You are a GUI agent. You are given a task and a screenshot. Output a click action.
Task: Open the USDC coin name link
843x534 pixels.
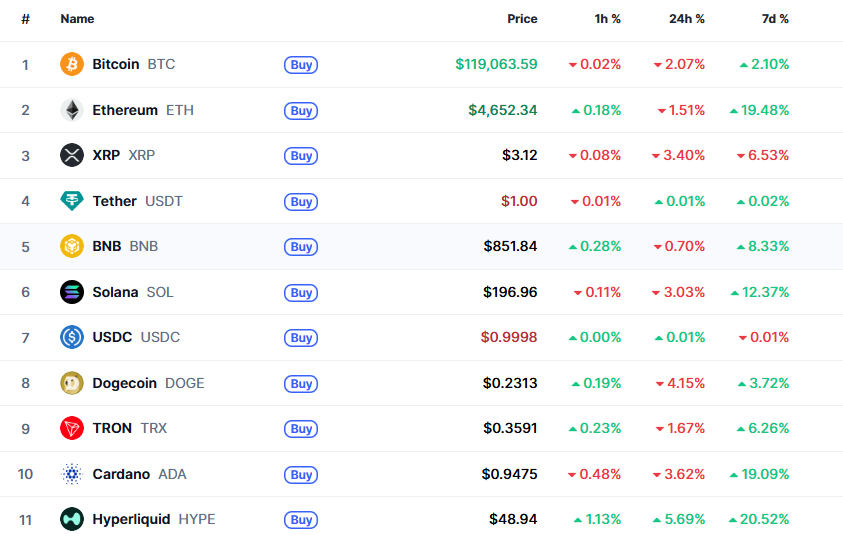[x=112, y=337]
